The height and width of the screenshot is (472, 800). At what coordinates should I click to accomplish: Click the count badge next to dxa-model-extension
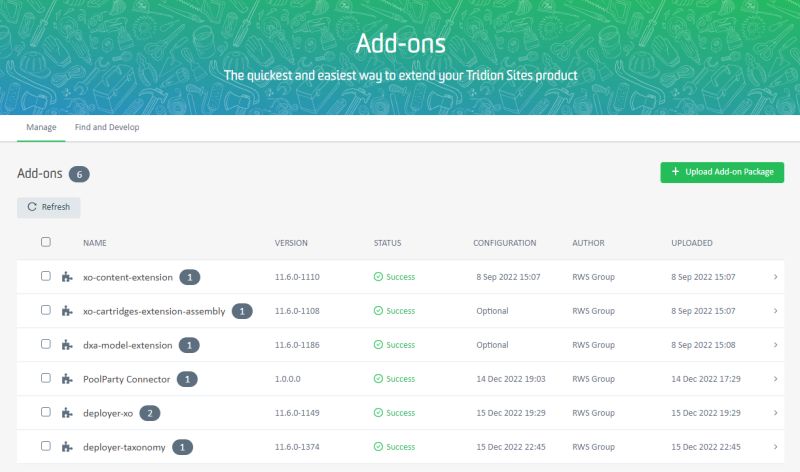pos(189,345)
